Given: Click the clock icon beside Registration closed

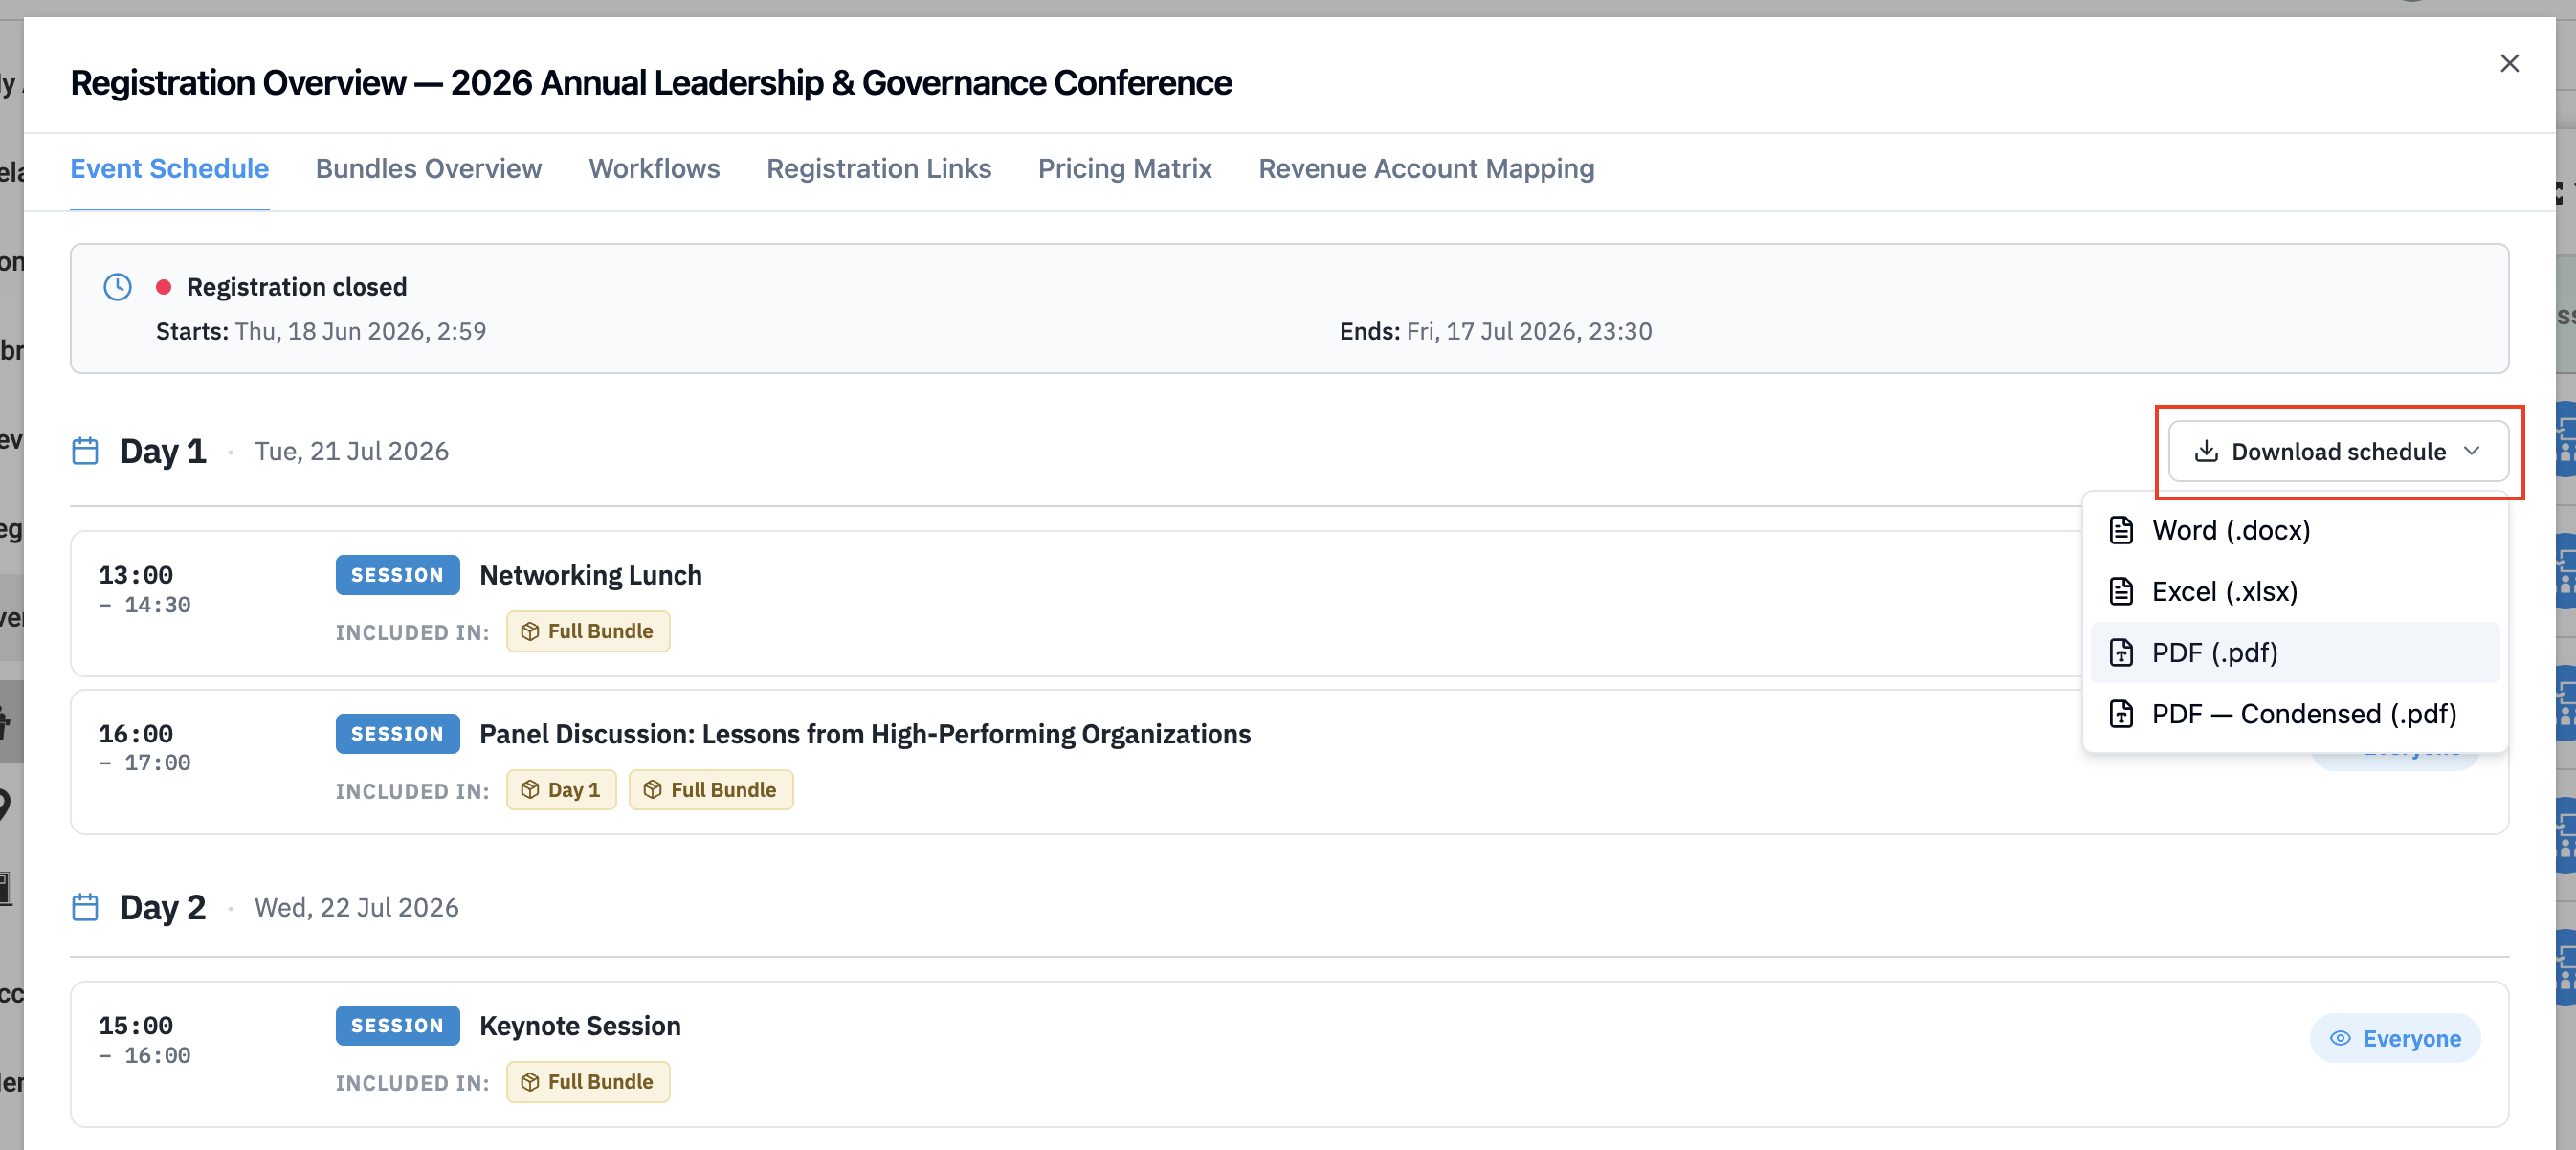Looking at the screenshot, I should coord(118,287).
